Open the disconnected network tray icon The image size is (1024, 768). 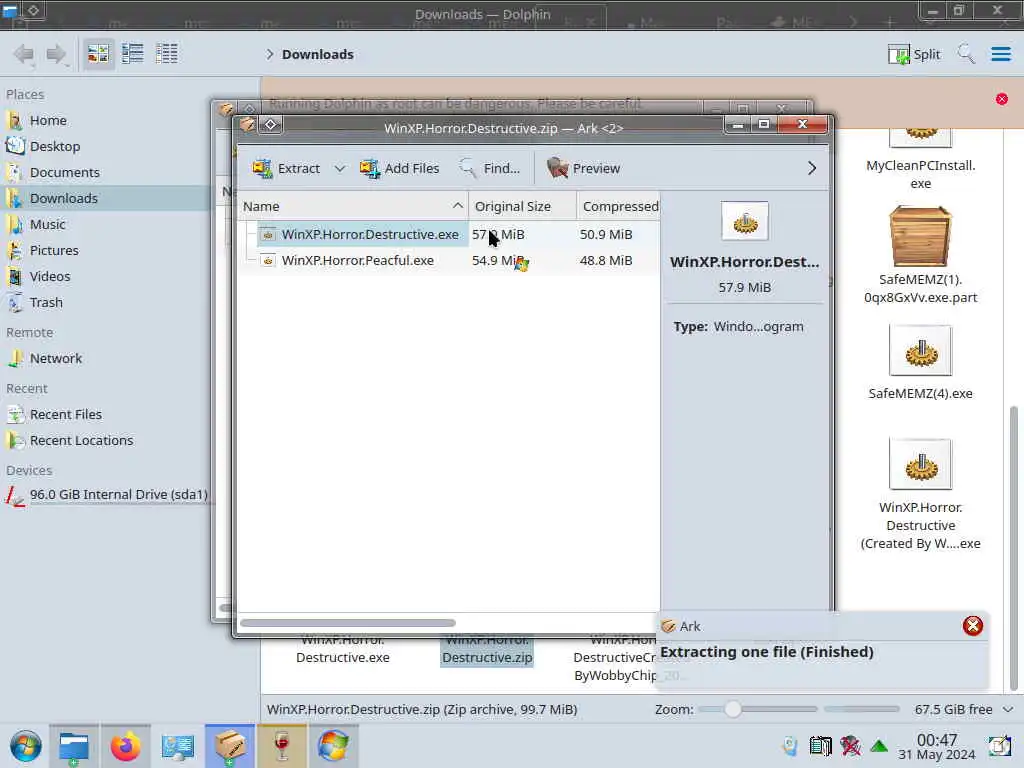[x=850, y=746]
